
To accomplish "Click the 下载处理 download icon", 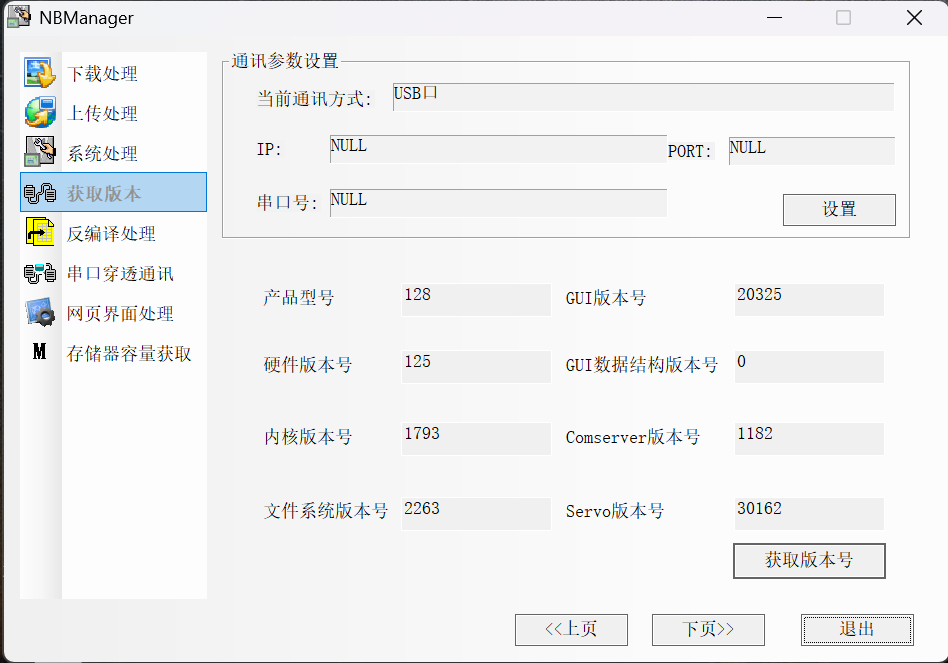I will (40, 73).
